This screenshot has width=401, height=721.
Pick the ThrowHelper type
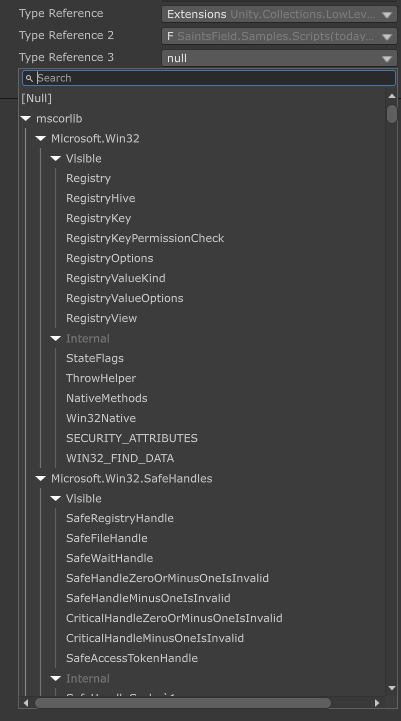[x=101, y=378]
